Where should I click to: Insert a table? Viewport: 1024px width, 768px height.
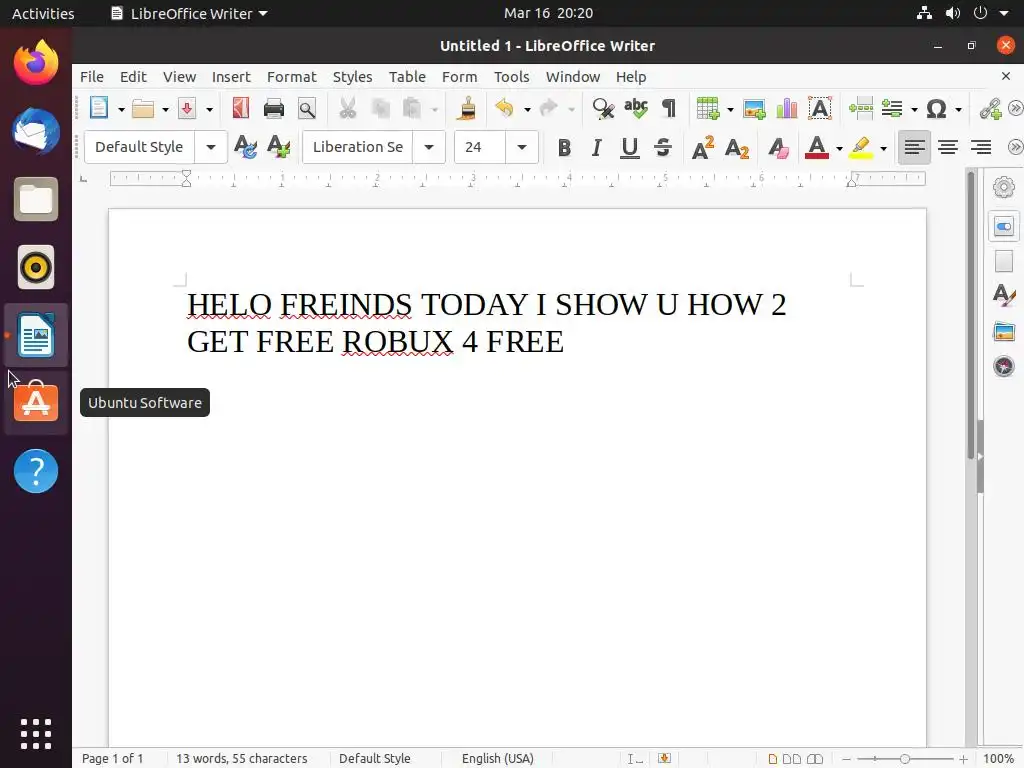tap(707, 108)
